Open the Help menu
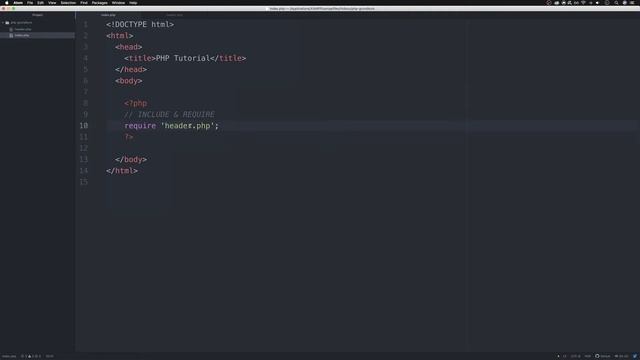The width and height of the screenshot is (640, 360). click(133, 2)
